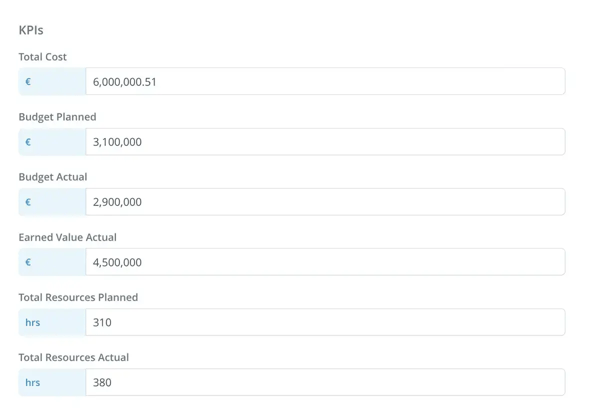Place cursor in the field showing 380
The height and width of the screenshot is (414, 602).
pyautogui.click(x=325, y=383)
